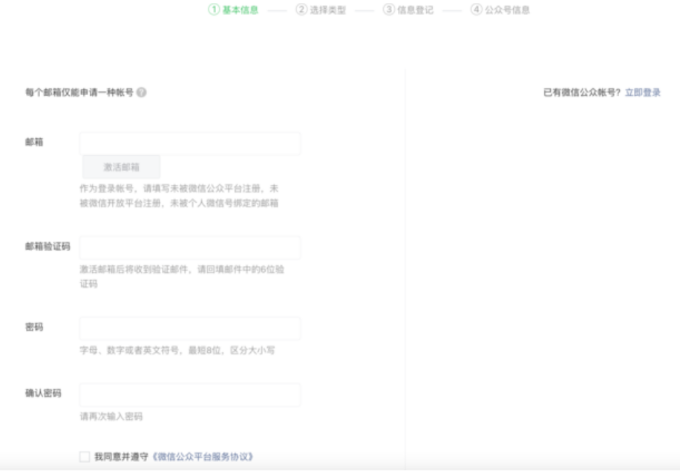Focus the 确认密码 confirm password input
Screen dimensions: 700x474
(x=190, y=395)
